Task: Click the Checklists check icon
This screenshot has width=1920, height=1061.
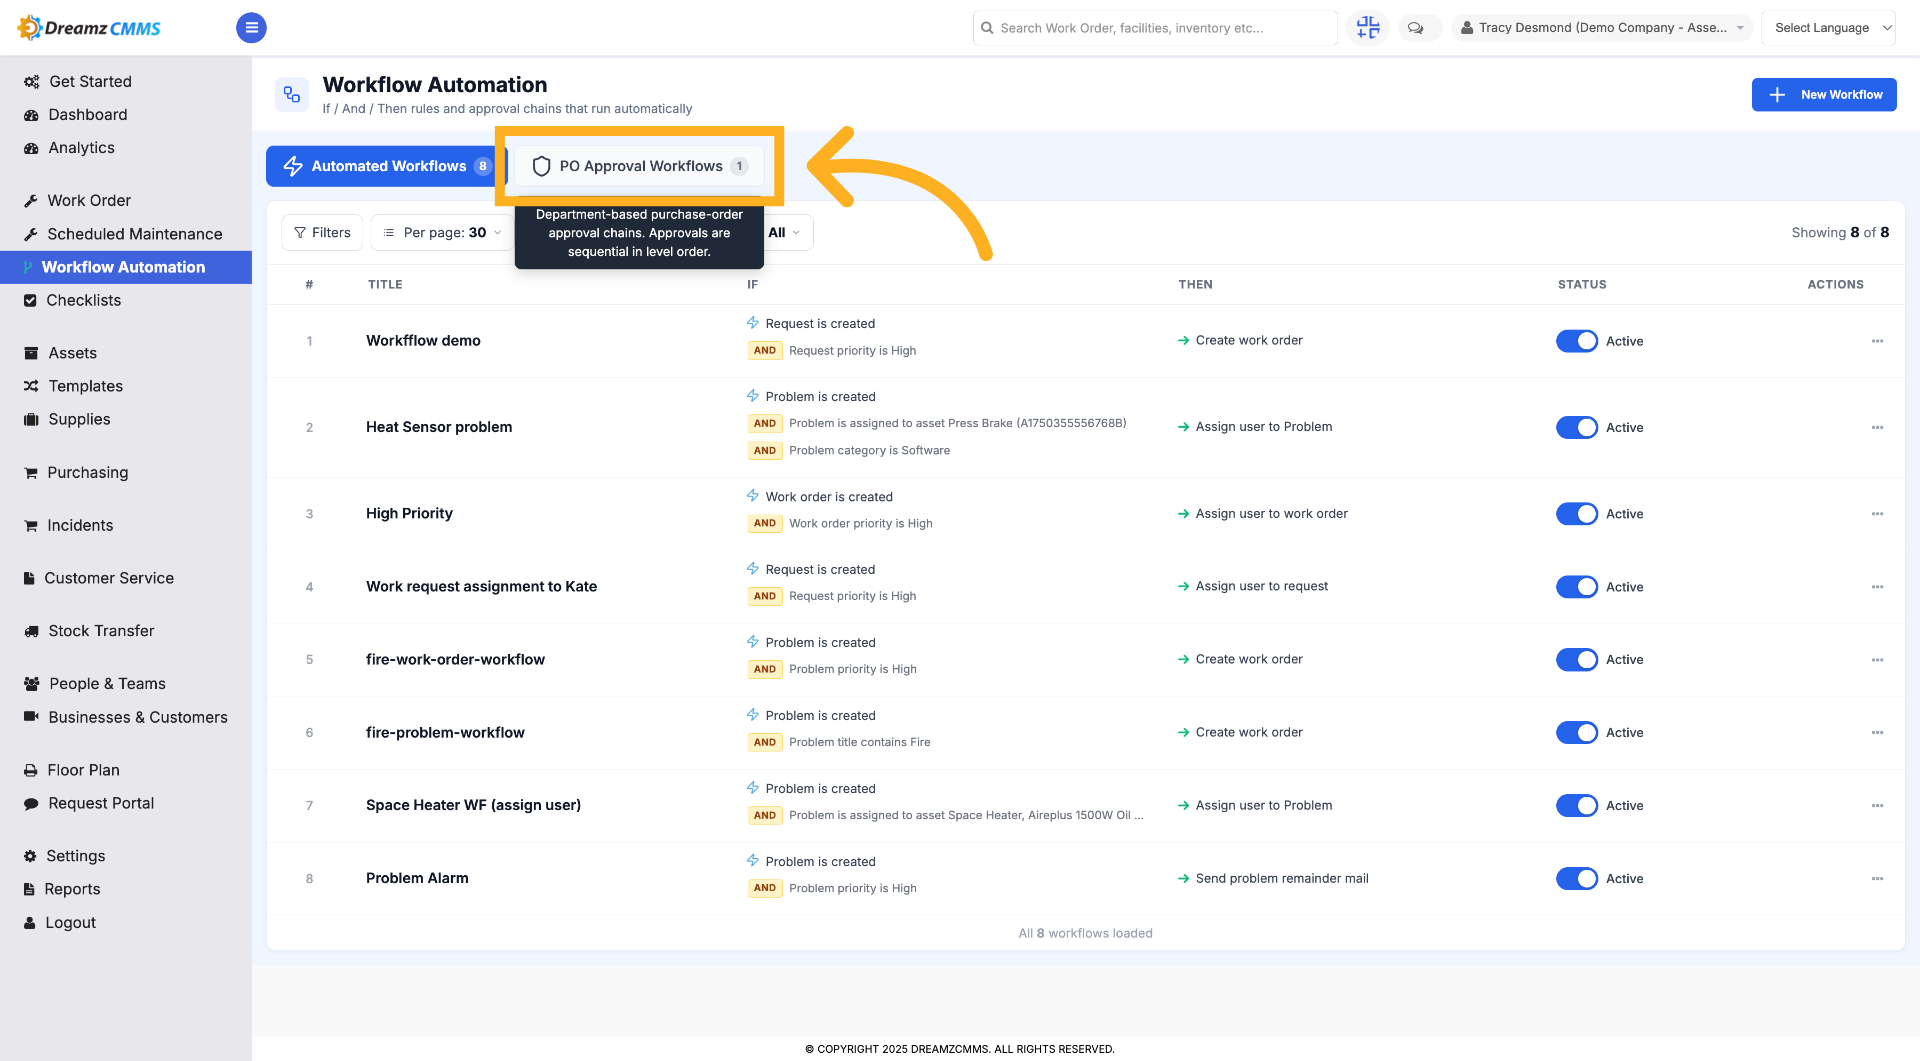Action: (30, 301)
